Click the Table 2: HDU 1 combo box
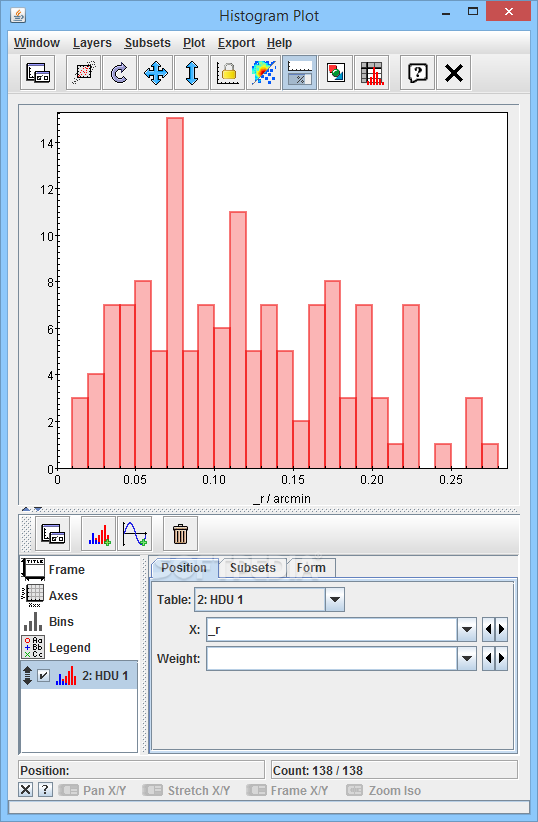The height and width of the screenshot is (822, 538). click(270, 600)
